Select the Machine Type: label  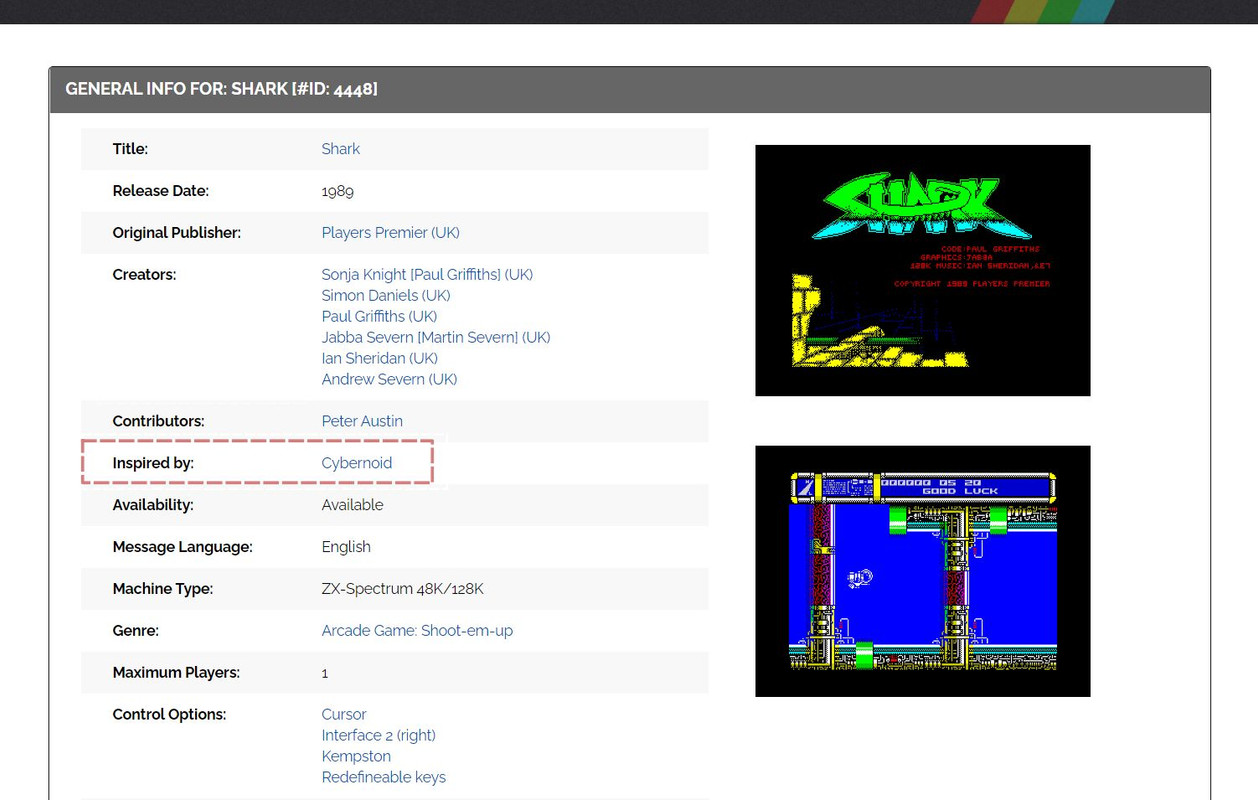(x=162, y=590)
